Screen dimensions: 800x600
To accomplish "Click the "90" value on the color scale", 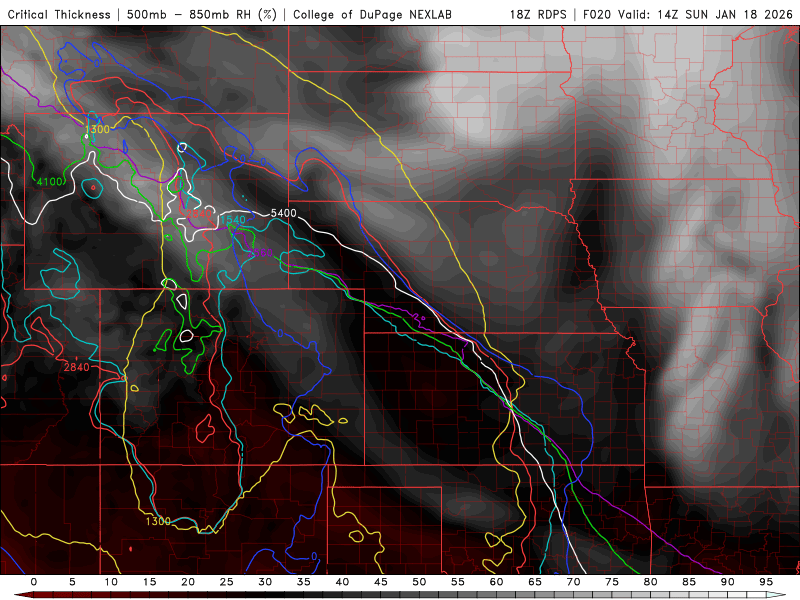I will point(728,582).
